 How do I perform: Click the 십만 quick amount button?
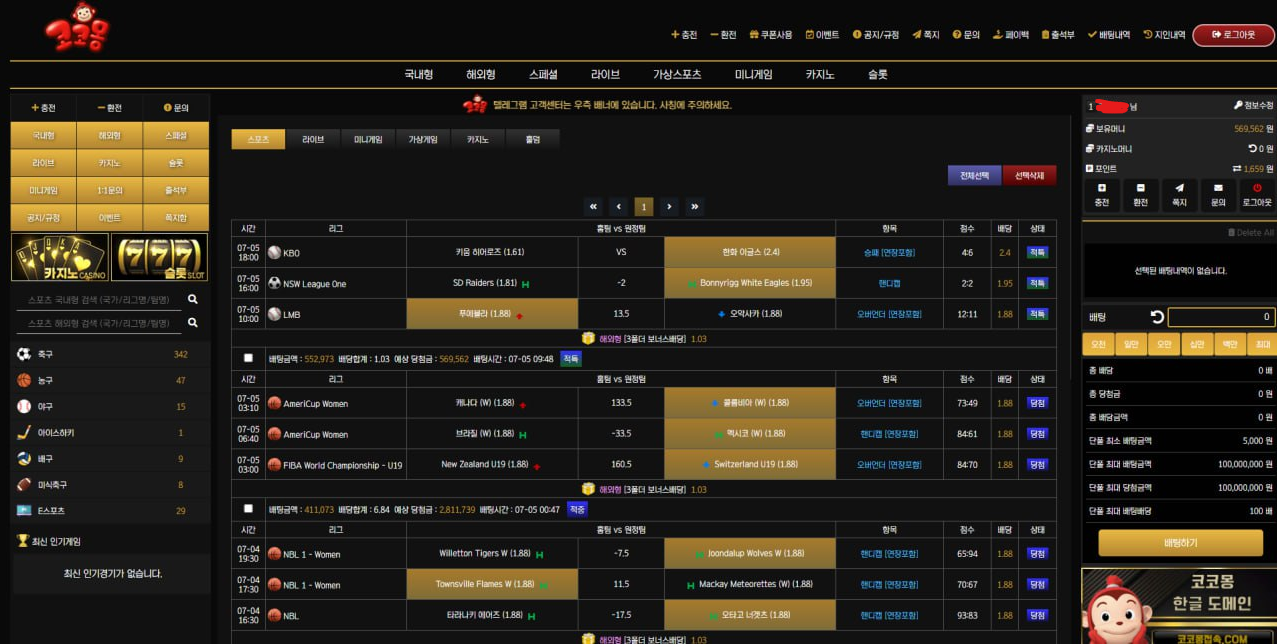pos(1195,345)
